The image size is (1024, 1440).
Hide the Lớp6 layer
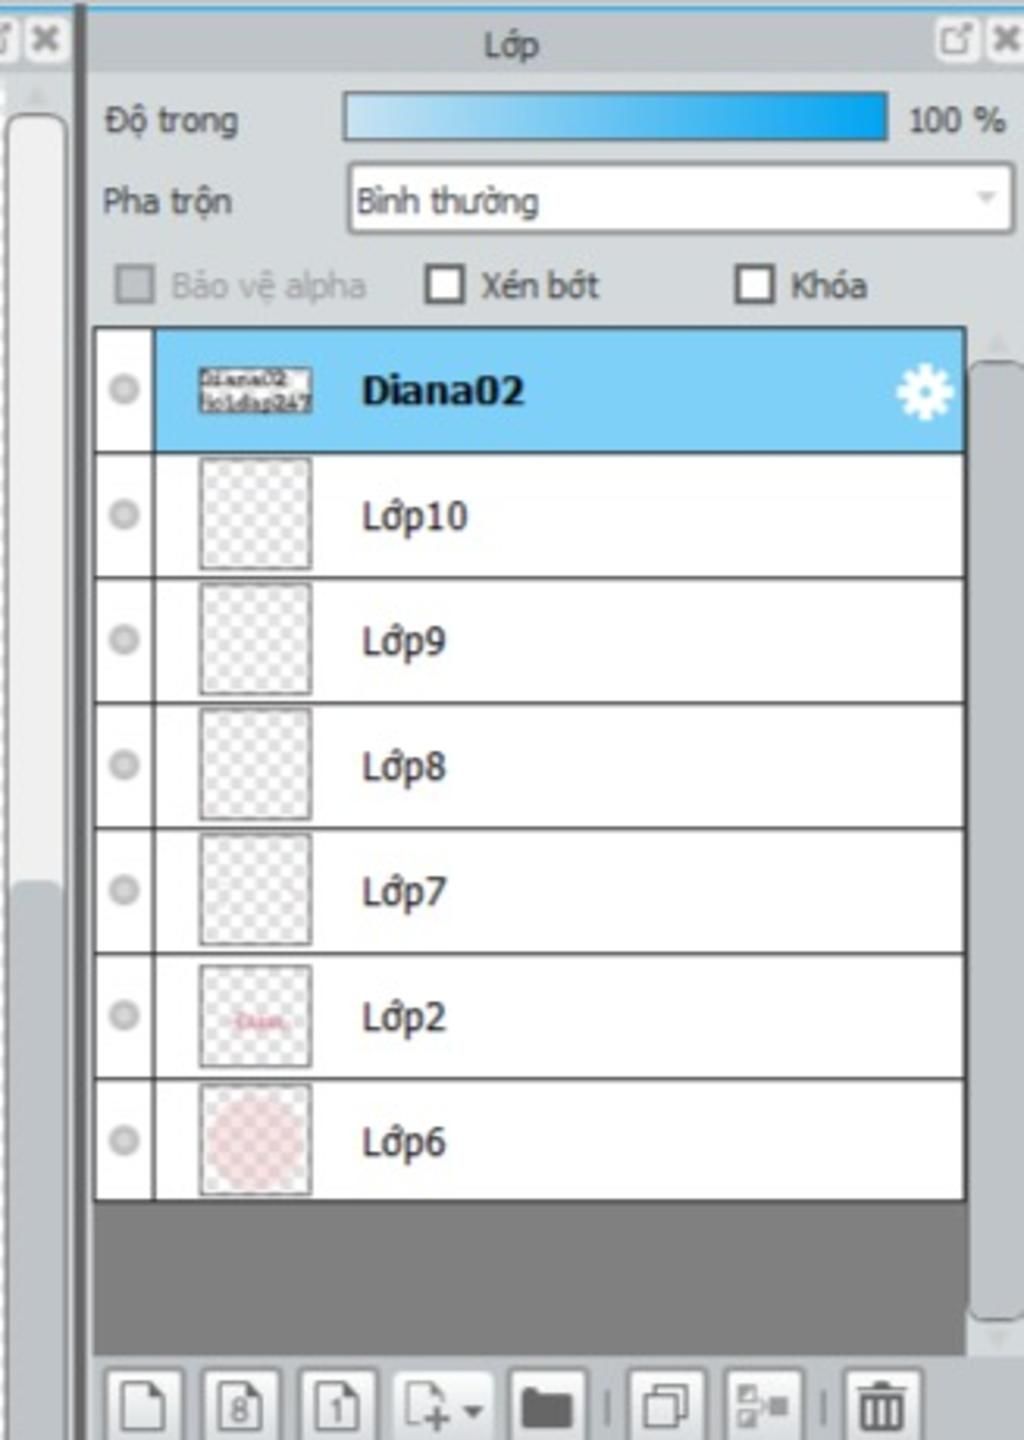(x=124, y=1140)
